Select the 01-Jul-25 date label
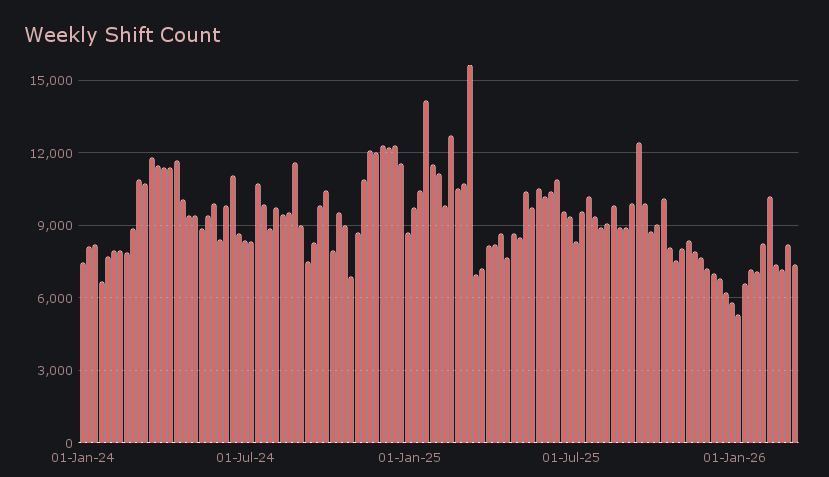The height and width of the screenshot is (477, 829). [570, 458]
